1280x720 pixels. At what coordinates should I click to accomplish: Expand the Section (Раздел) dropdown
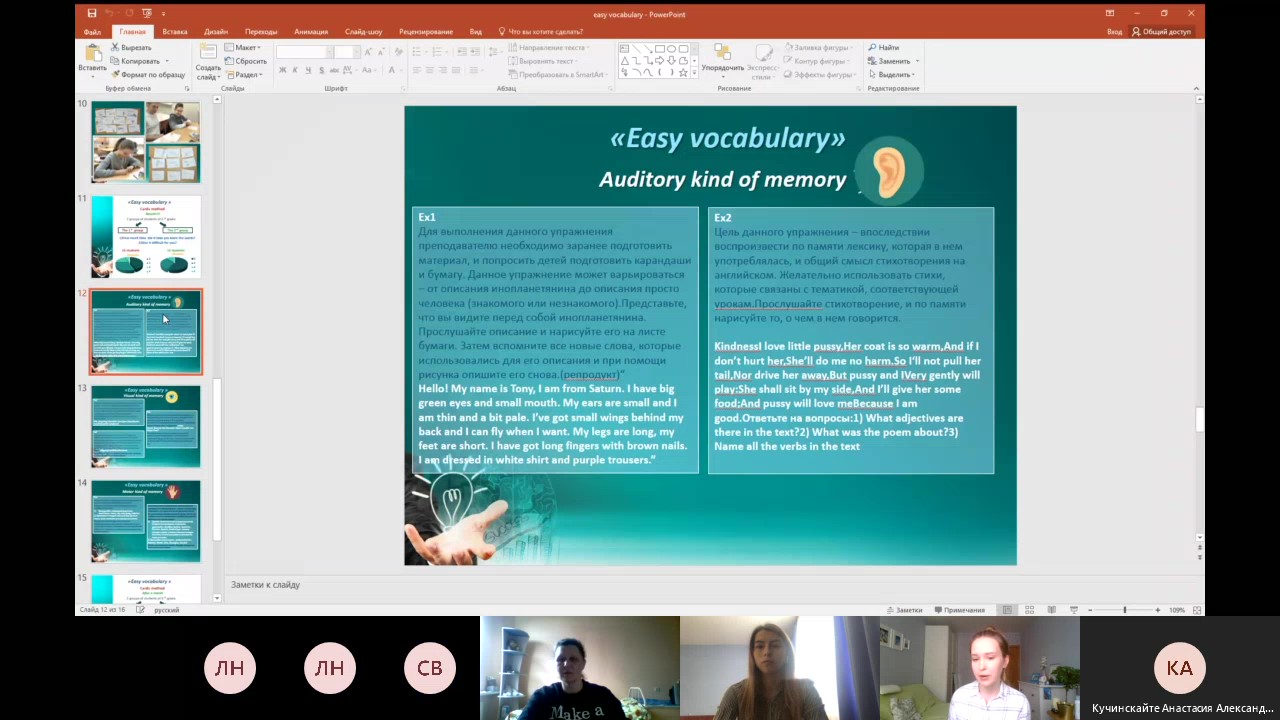245,75
